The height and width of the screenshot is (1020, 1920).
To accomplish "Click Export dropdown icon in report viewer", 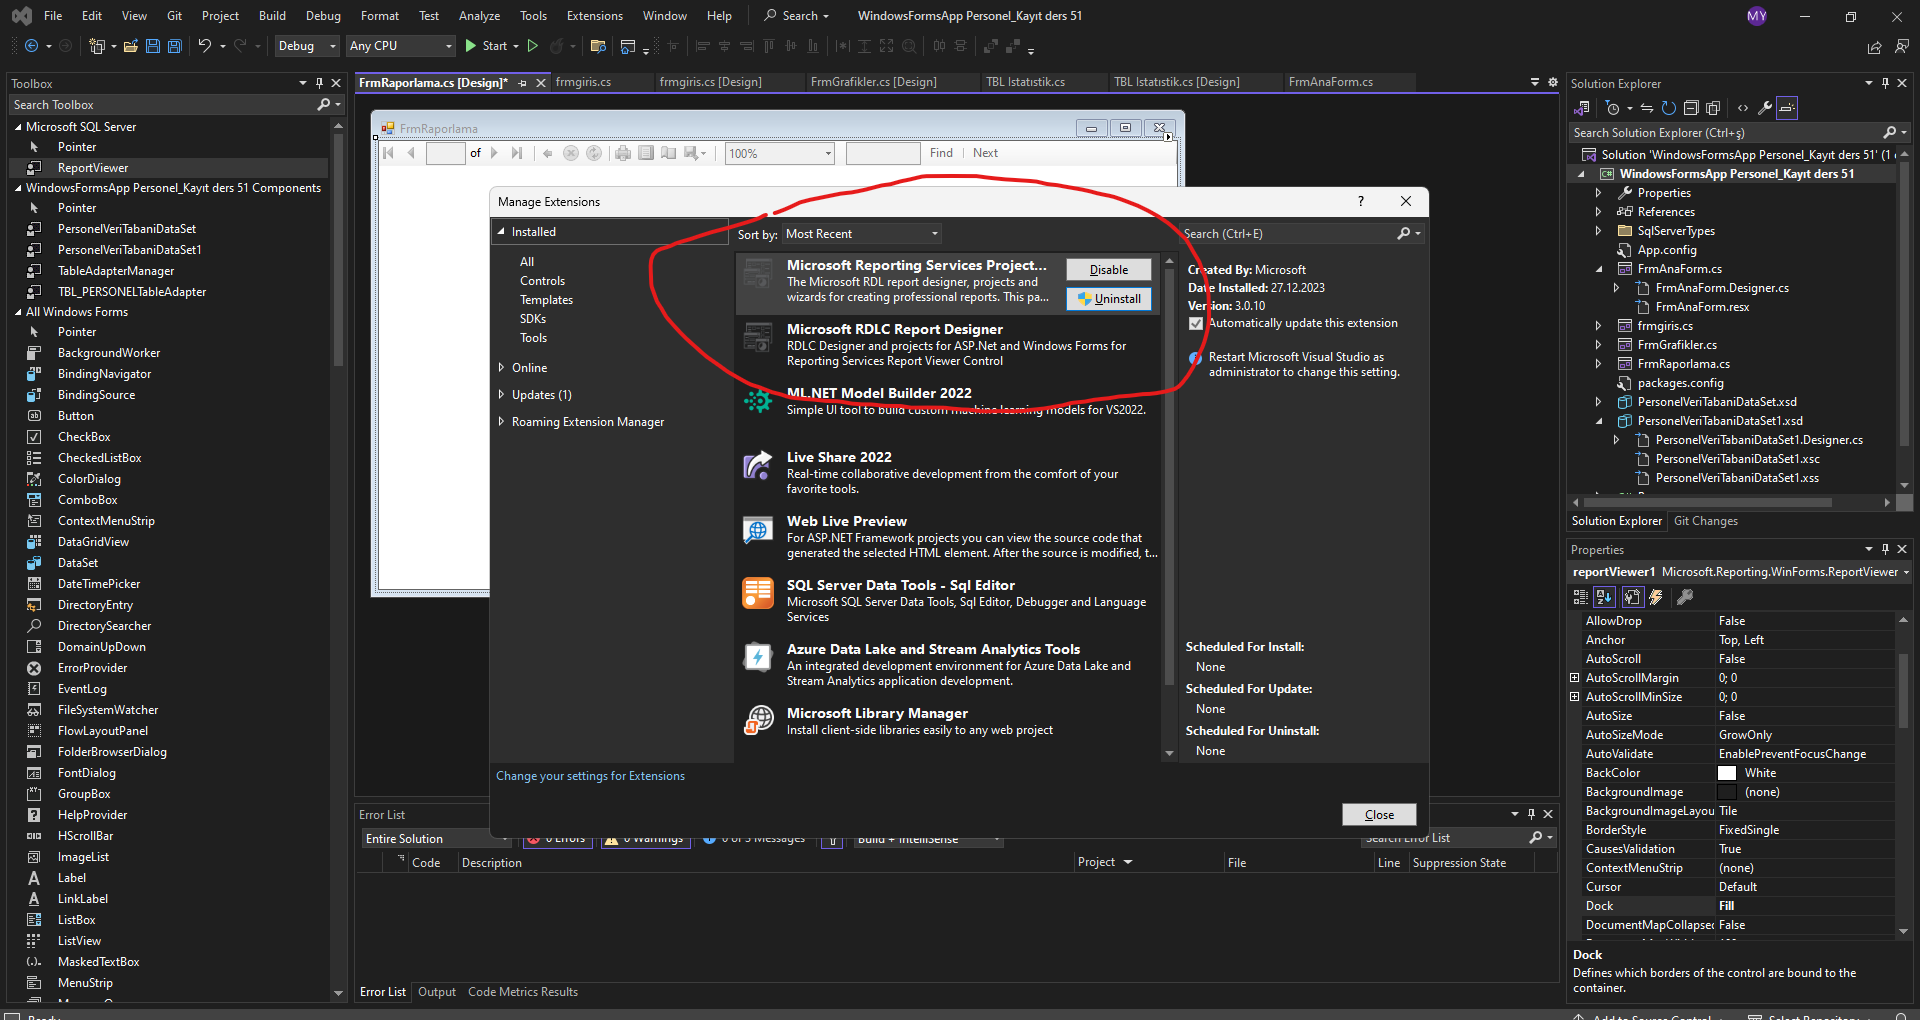I will pyautogui.click(x=695, y=153).
